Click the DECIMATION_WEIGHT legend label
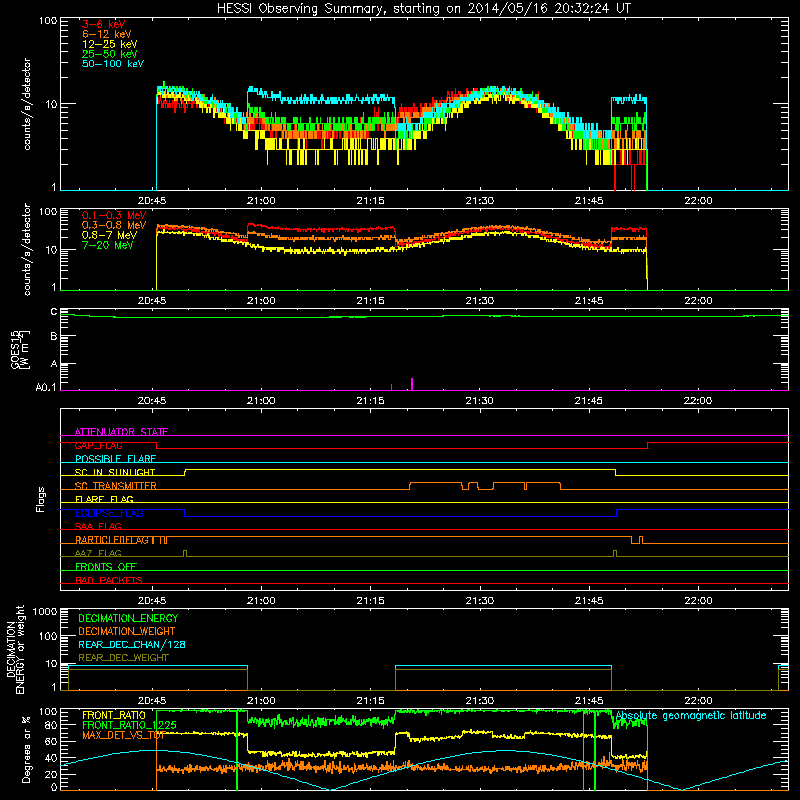This screenshot has height=800, width=800. click(127, 631)
